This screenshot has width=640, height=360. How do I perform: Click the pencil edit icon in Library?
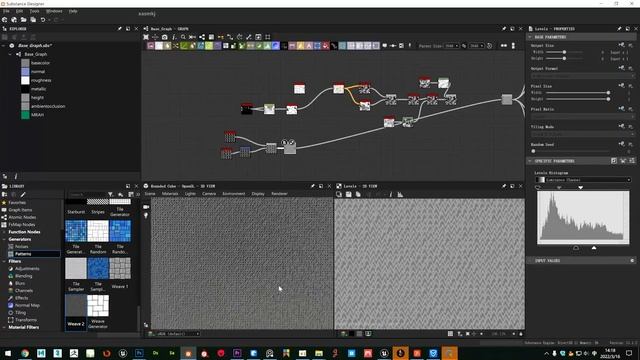click(x=23, y=195)
